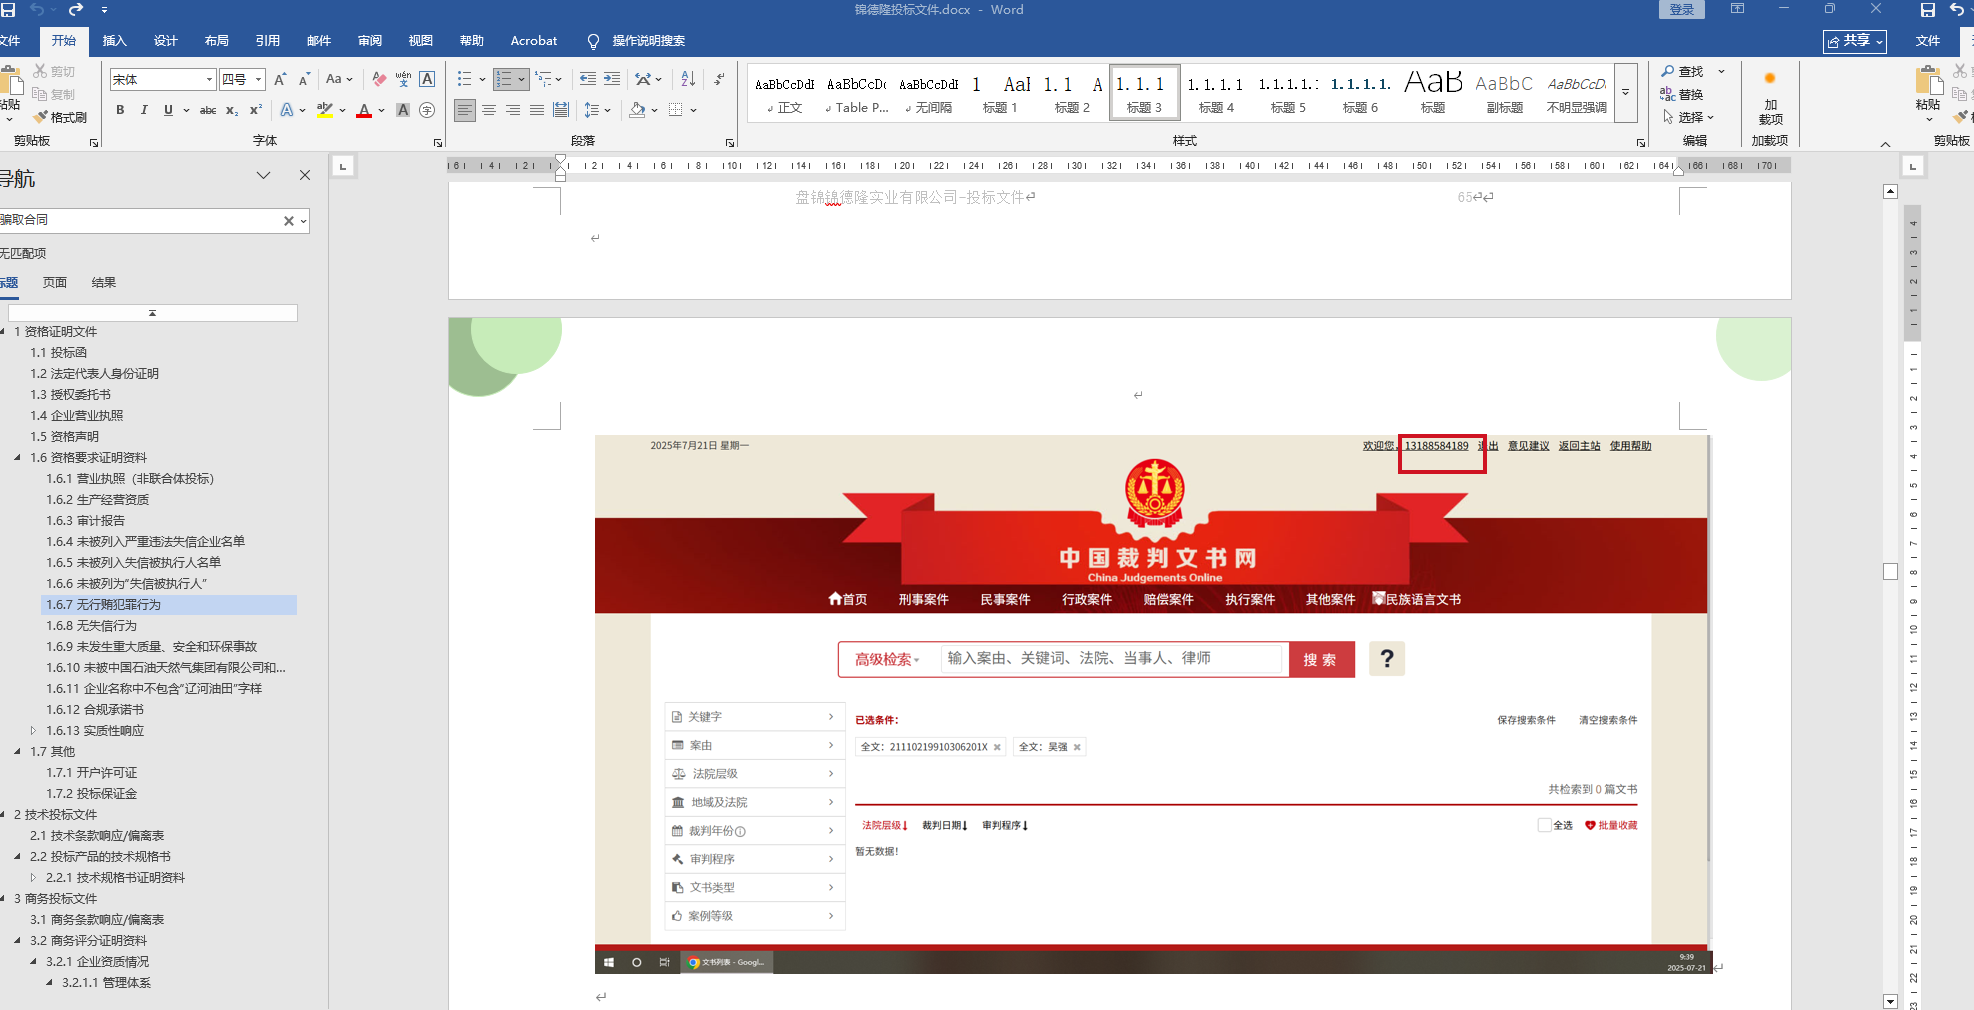Viewport: 1974px width, 1010px height.
Task: Apply character shading icon
Action: tap(403, 110)
